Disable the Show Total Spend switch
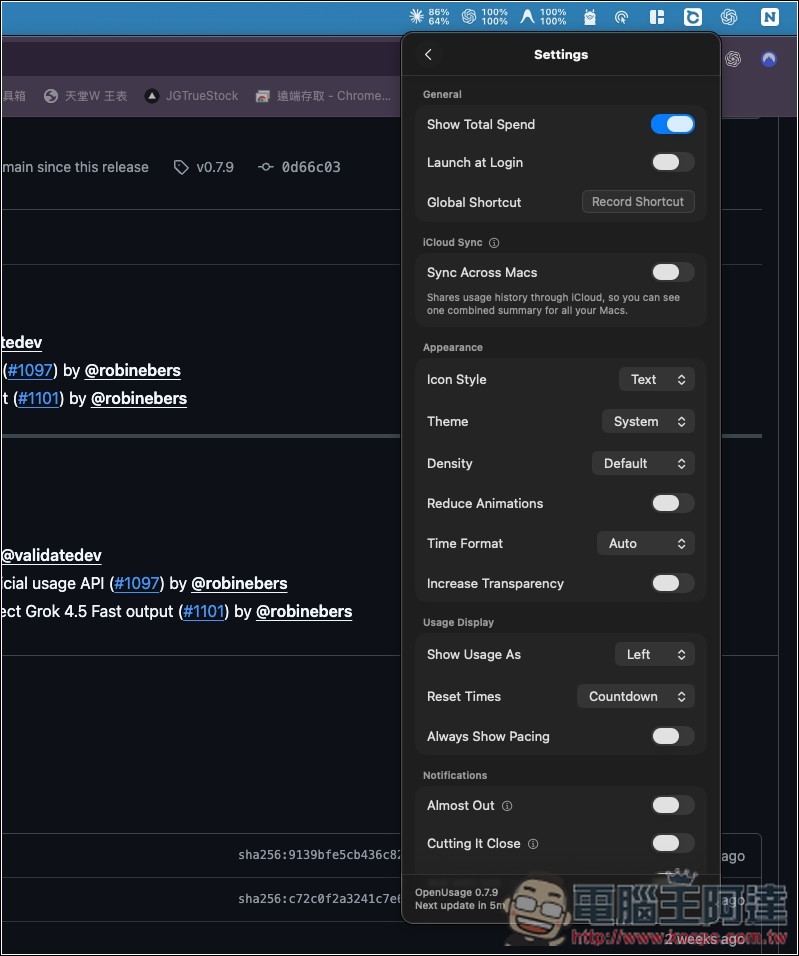799x956 pixels. click(x=673, y=124)
